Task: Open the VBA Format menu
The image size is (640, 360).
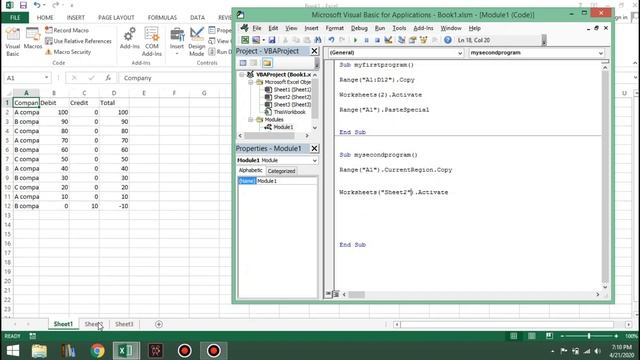Action: (335, 28)
